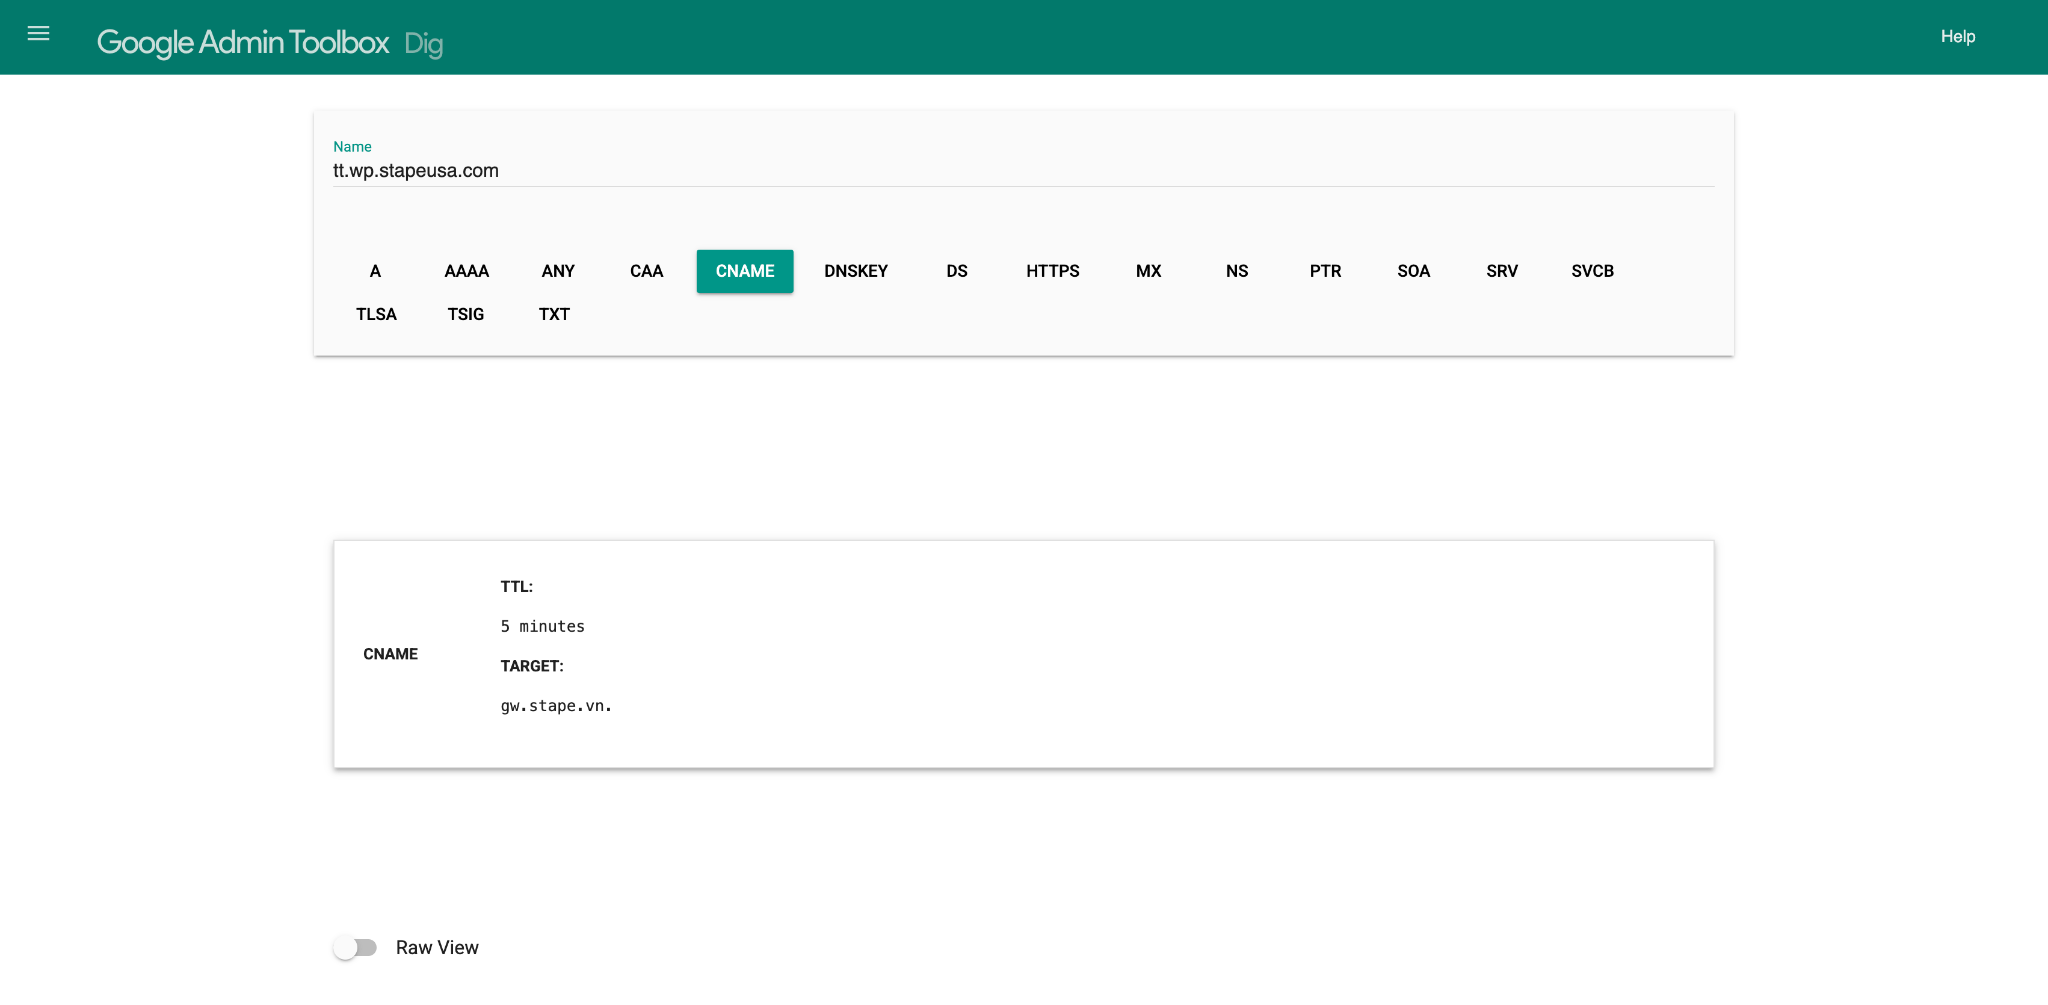Open the hamburger navigation menu
The height and width of the screenshot is (1005, 2048).
pyautogui.click(x=38, y=34)
